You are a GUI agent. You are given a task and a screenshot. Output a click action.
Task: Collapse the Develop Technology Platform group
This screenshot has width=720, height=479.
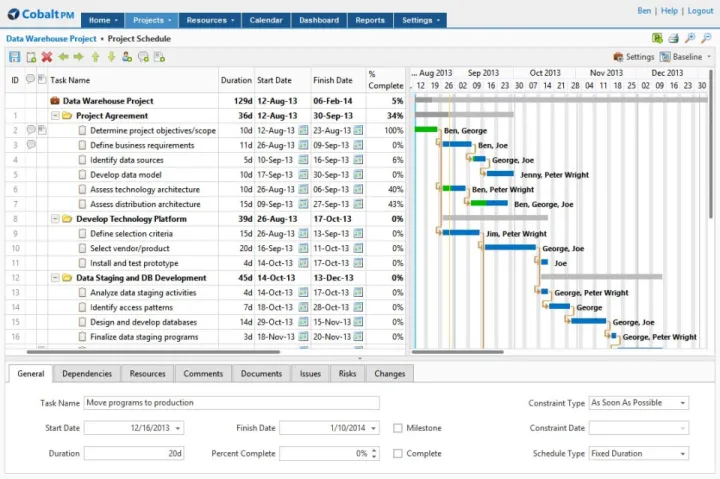[55, 219]
